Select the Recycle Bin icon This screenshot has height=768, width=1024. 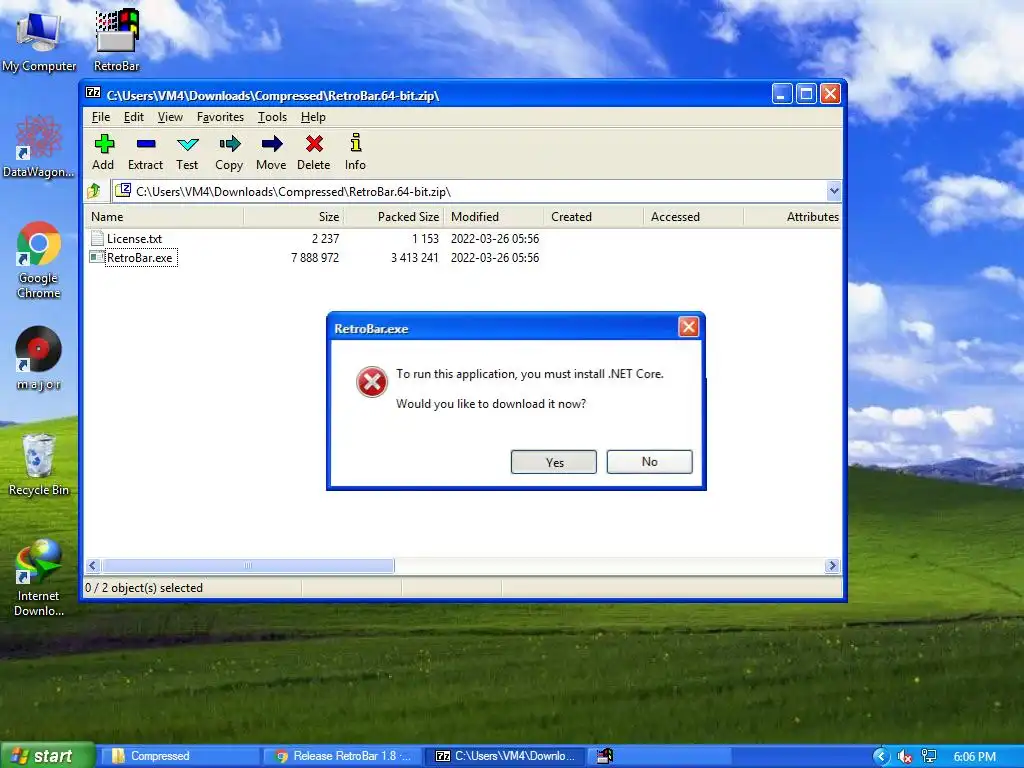tap(39, 464)
